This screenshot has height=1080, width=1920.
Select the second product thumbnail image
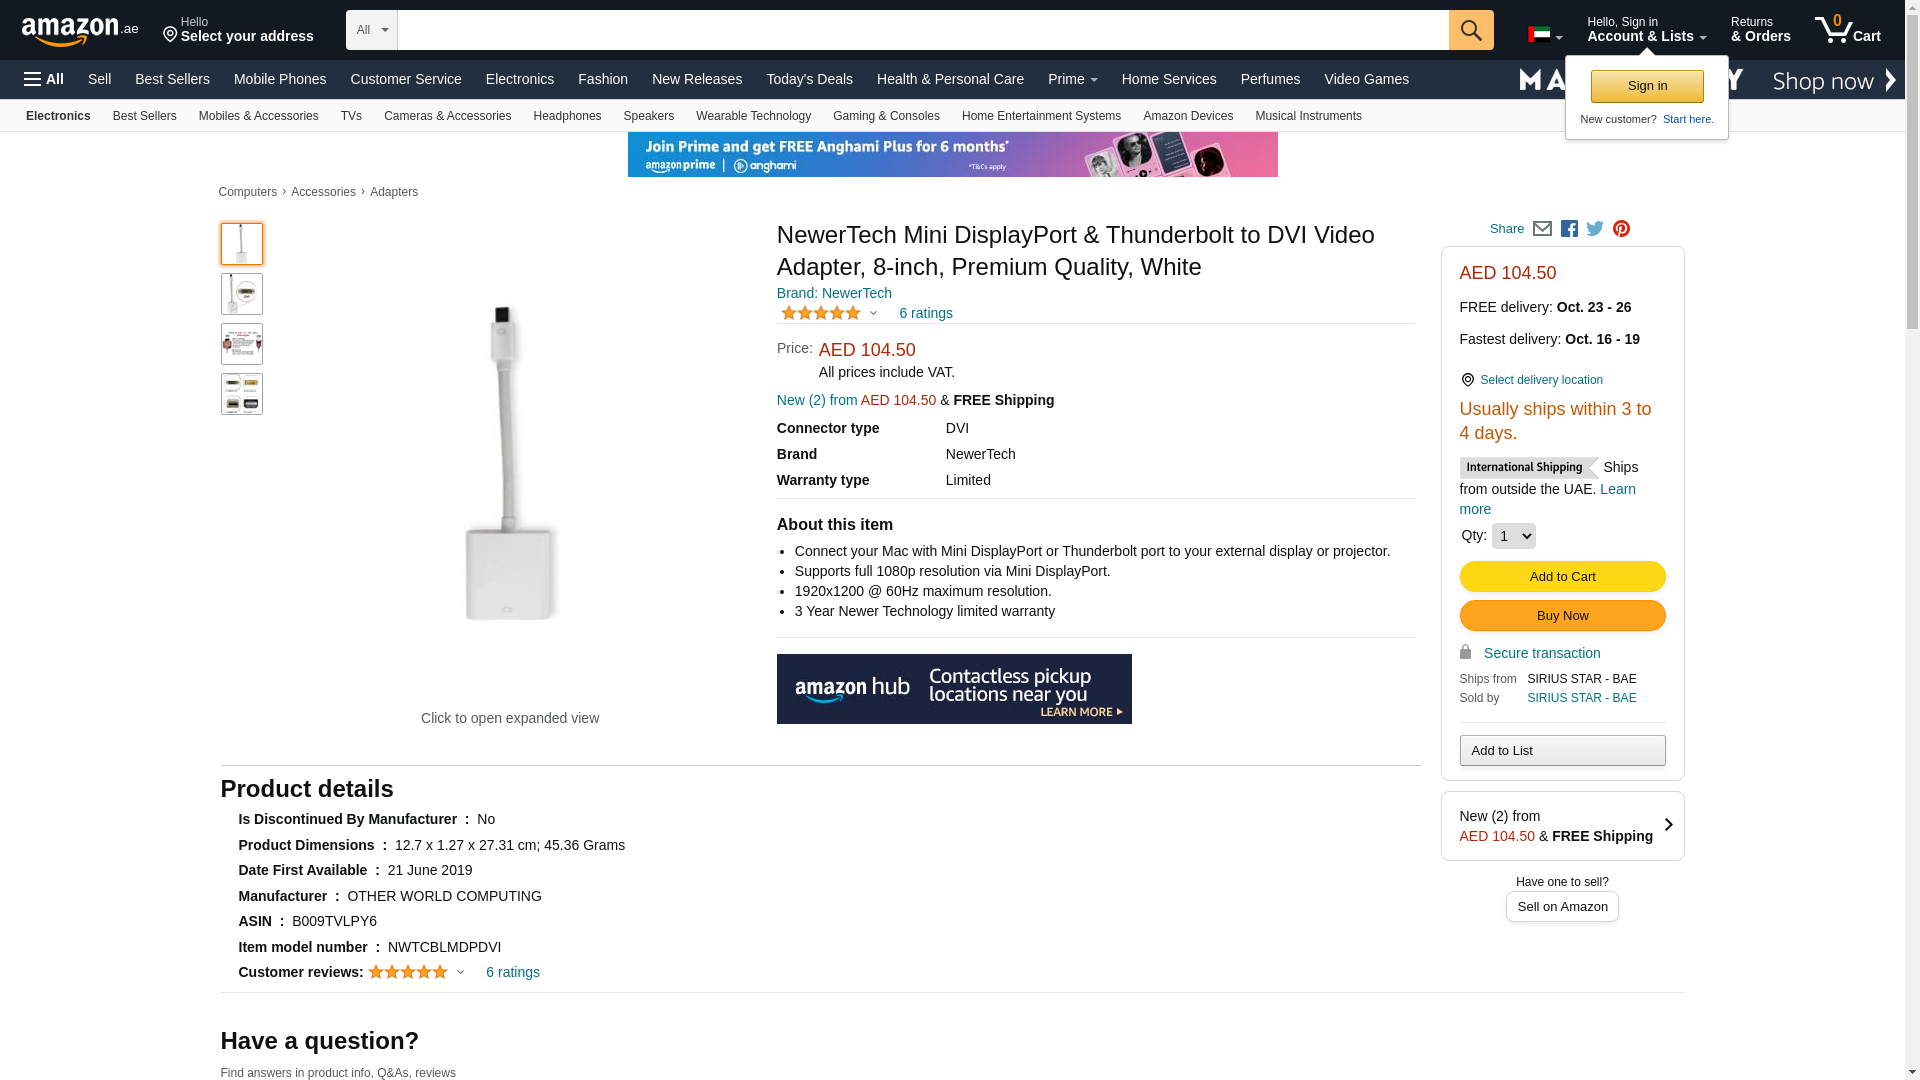point(242,294)
